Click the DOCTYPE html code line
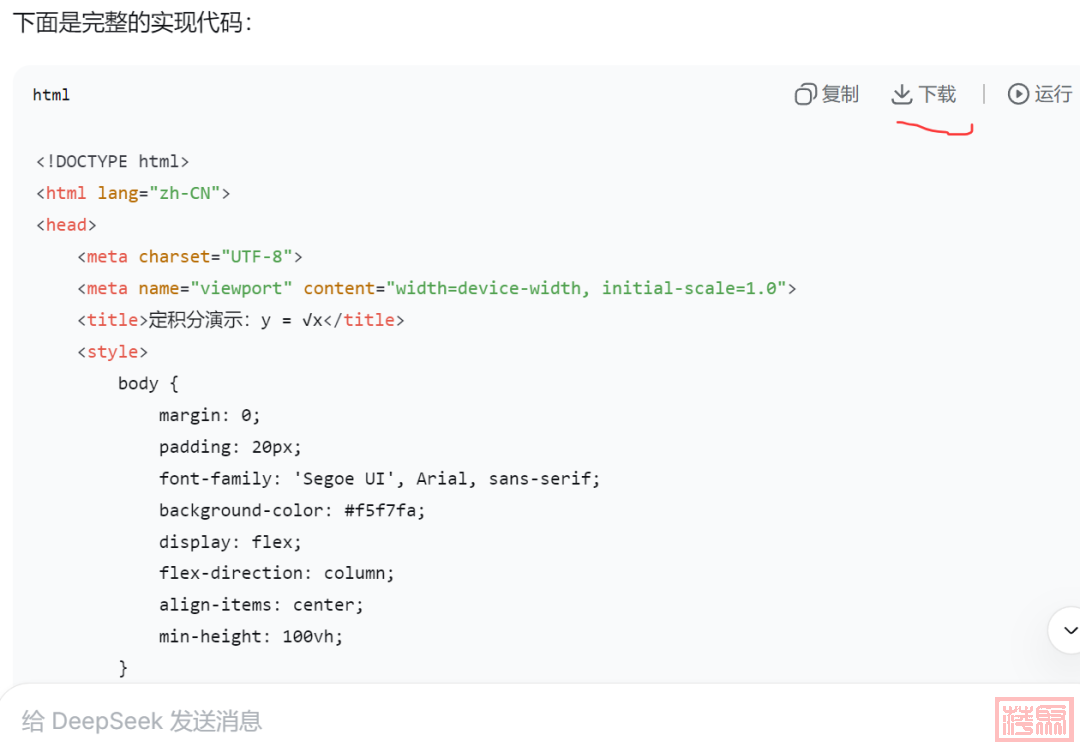1080x747 pixels. (112, 161)
